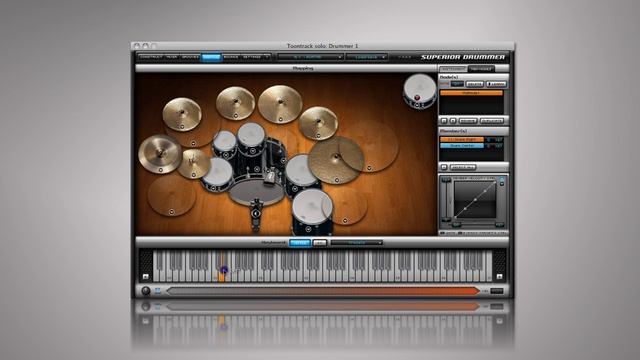Screen dimensions: 640x360
Task: Click the small splash cymbal beside hi-hat
Action: [193, 163]
